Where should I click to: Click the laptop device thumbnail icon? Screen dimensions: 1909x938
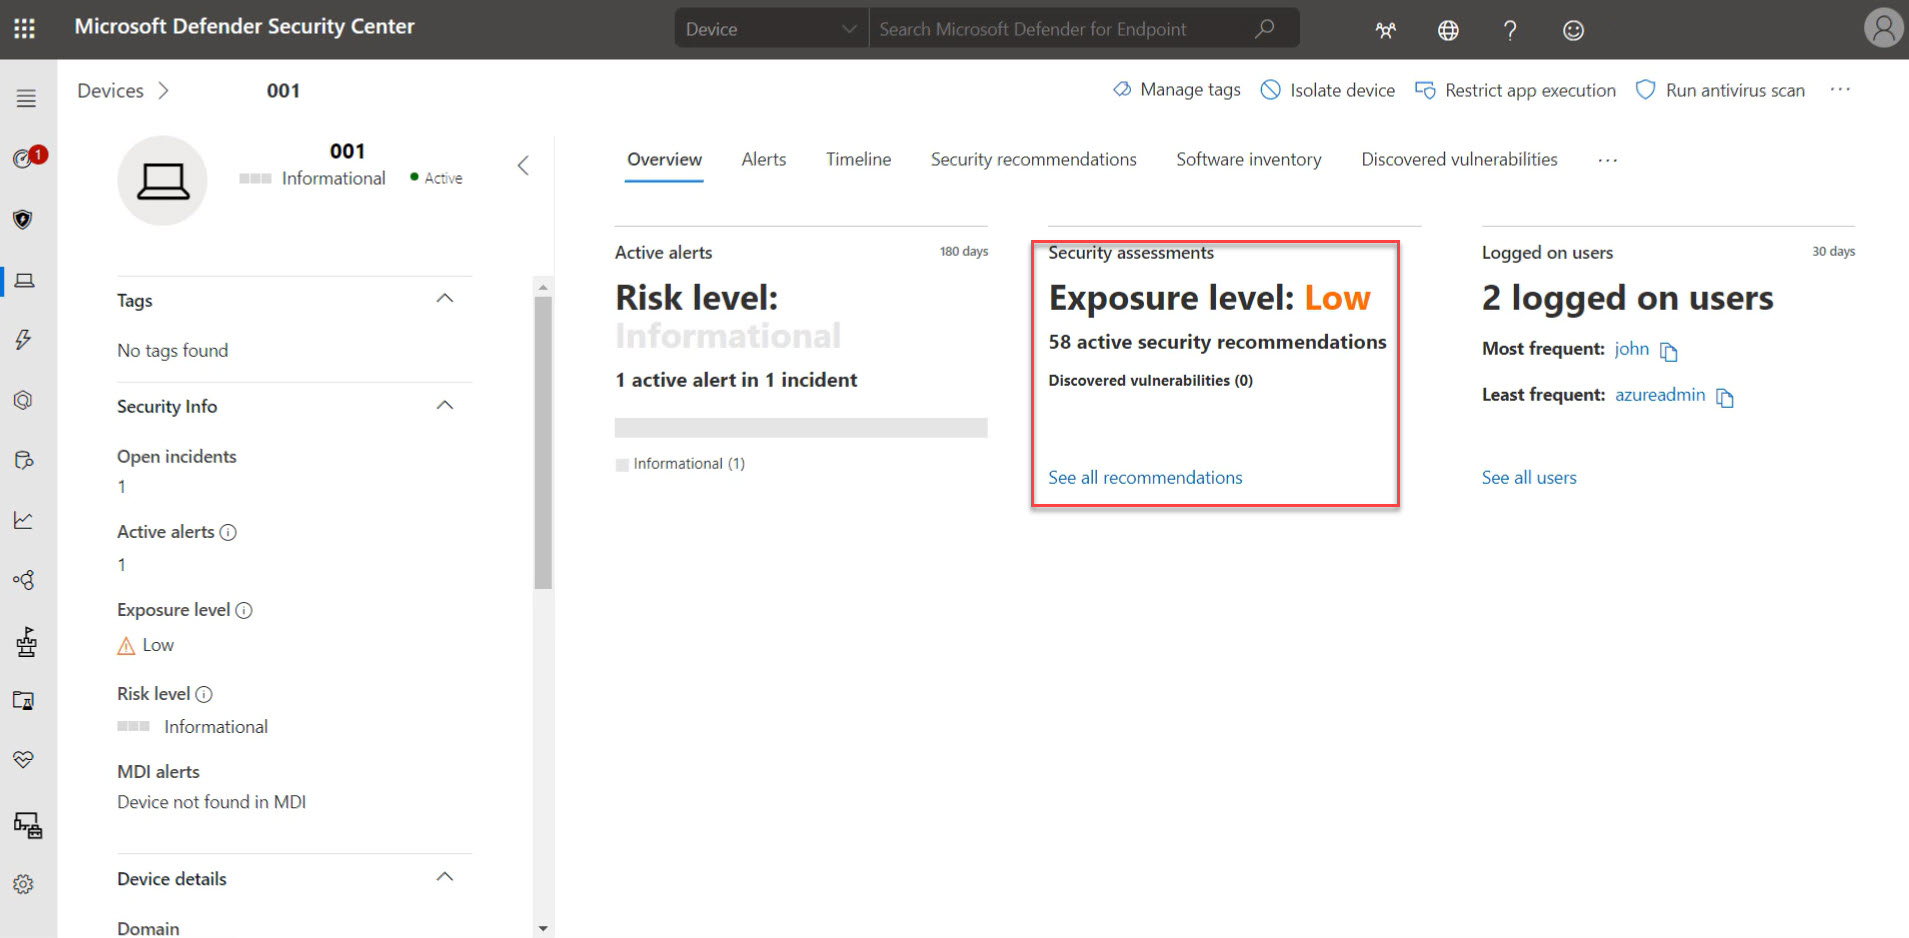pos(162,181)
